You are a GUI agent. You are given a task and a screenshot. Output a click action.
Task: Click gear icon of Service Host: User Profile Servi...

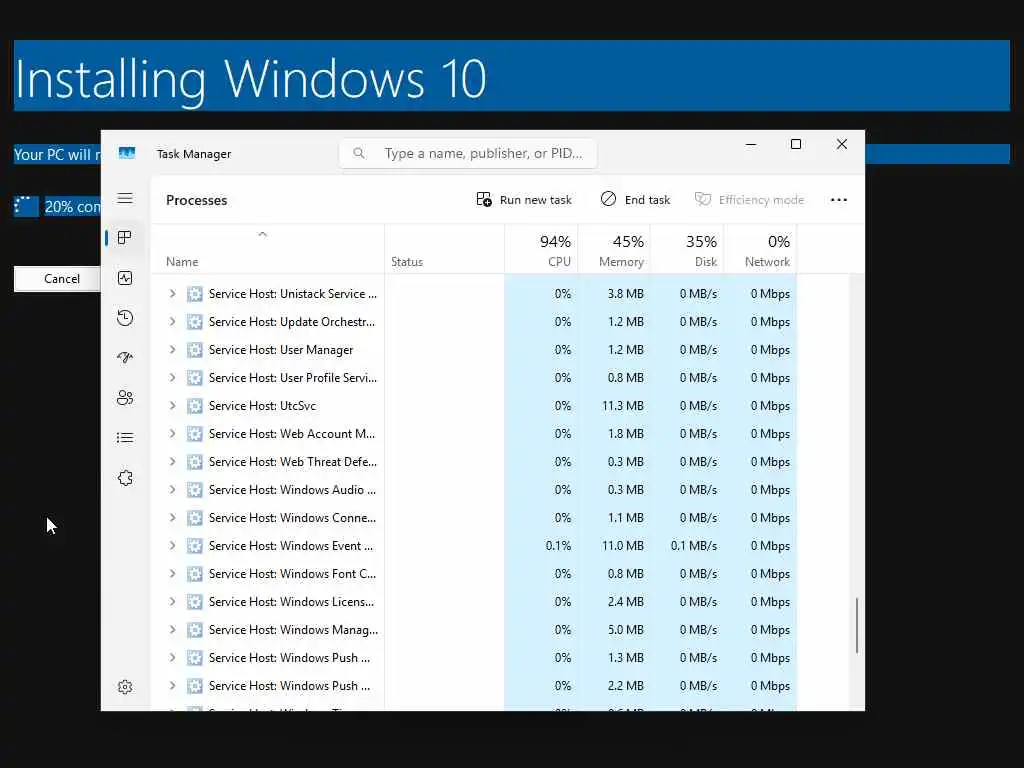tap(195, 378)
